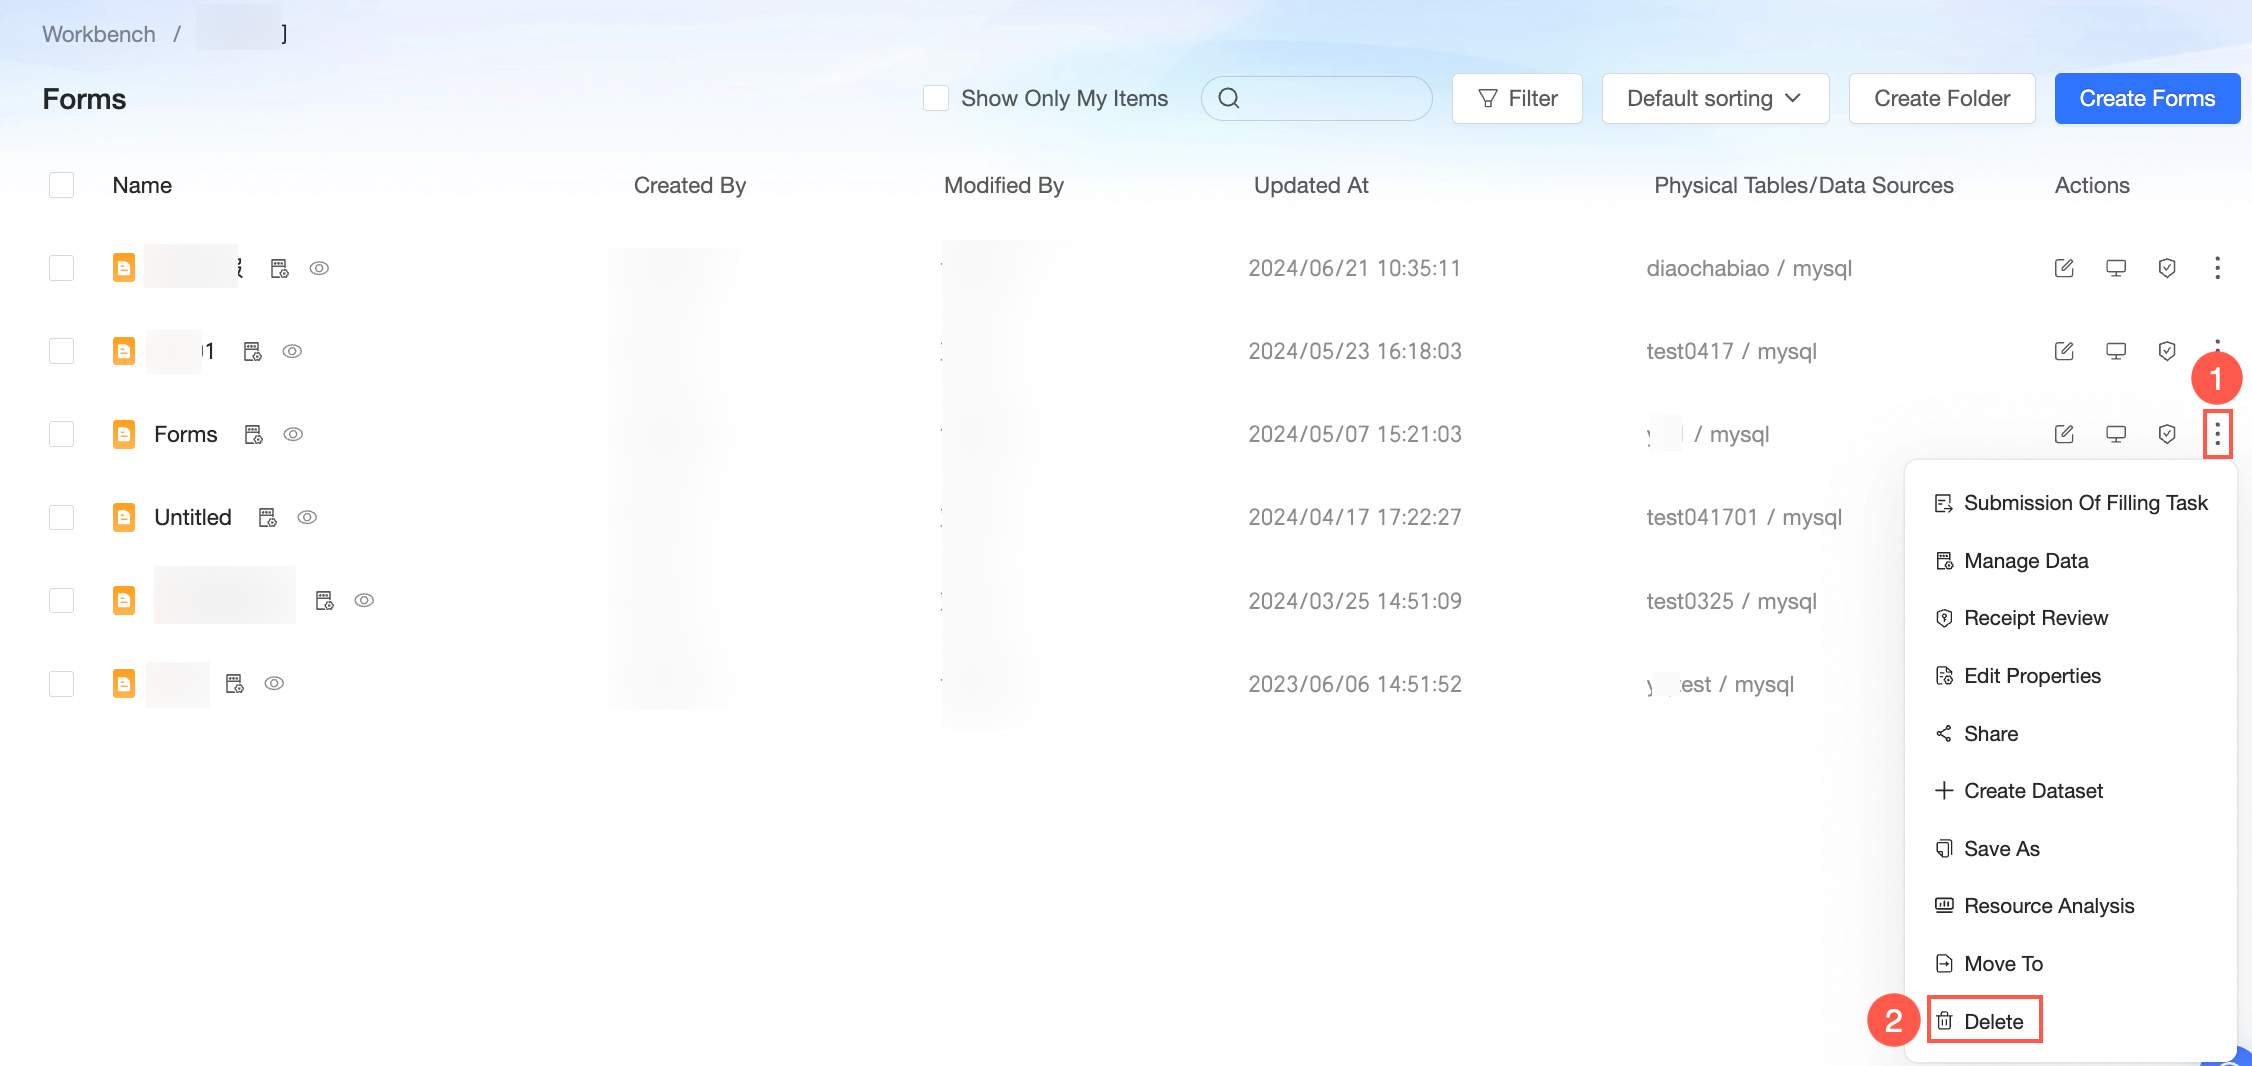Toggle the eye icon beside the Forms name

click(x=293, y=434)
